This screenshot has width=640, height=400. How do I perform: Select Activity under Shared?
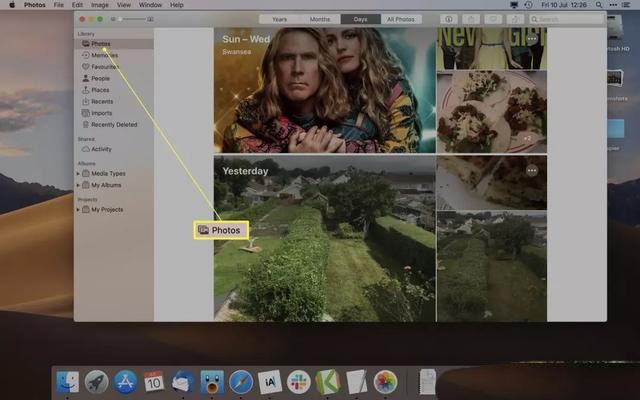[102, 150]
